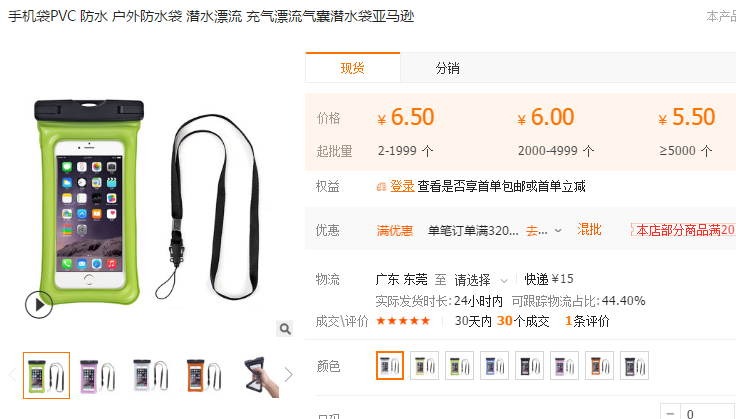
Task: Go to next thumbnails with the right arrow
Action: (289, 374)
